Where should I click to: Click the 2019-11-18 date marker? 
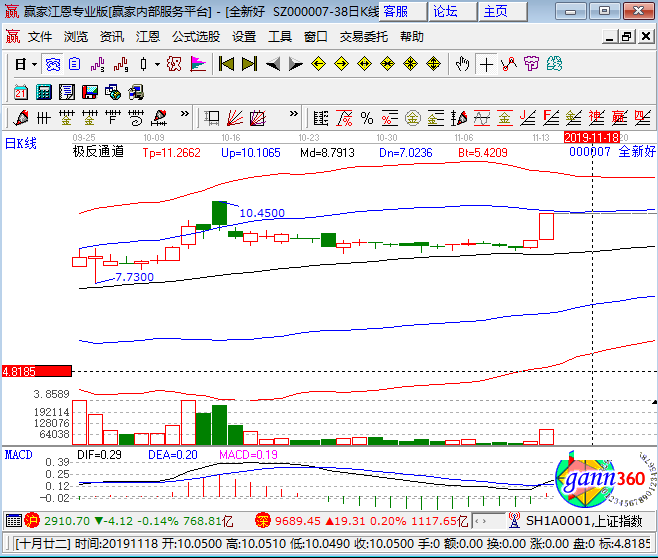(592, 138)
